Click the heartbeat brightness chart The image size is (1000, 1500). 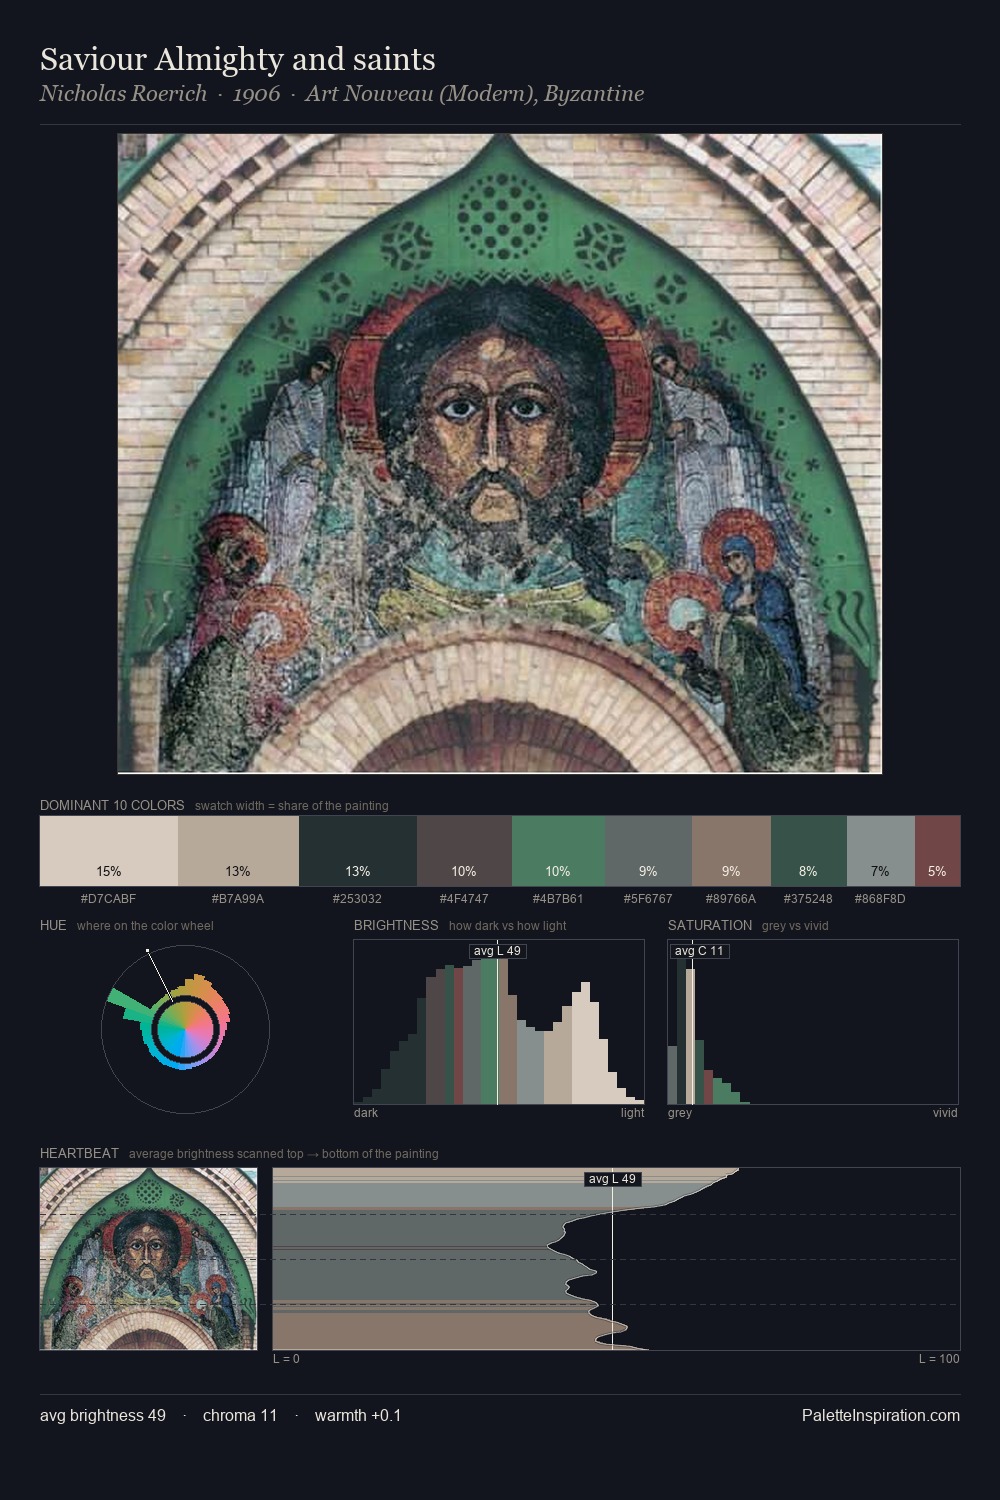[616, 1259]
